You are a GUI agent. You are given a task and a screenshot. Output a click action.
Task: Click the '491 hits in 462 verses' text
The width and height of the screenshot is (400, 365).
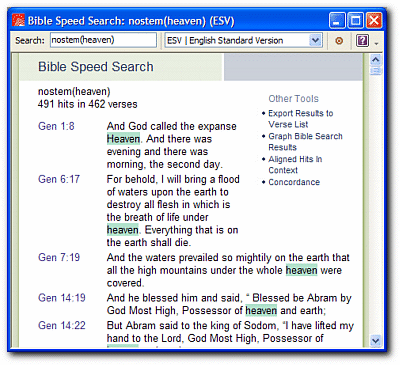(x=87, y=104)
